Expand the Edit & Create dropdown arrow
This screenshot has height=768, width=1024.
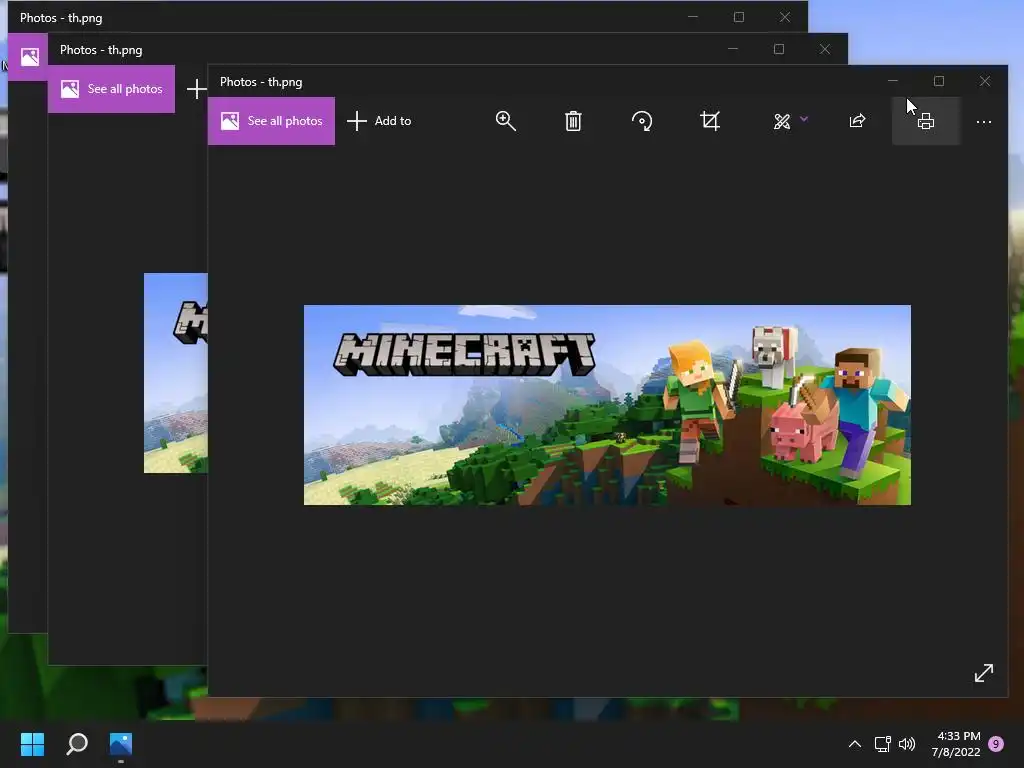tap(804, 119)
